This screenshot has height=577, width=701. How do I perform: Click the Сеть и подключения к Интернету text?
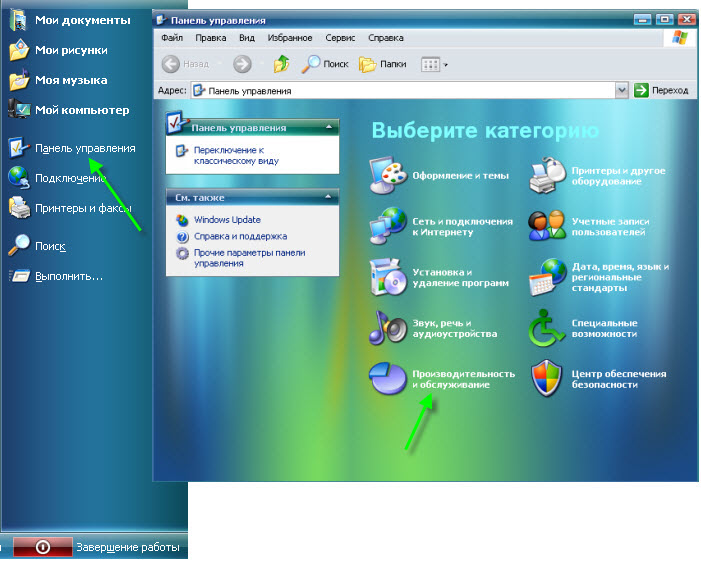pos(462,227)
